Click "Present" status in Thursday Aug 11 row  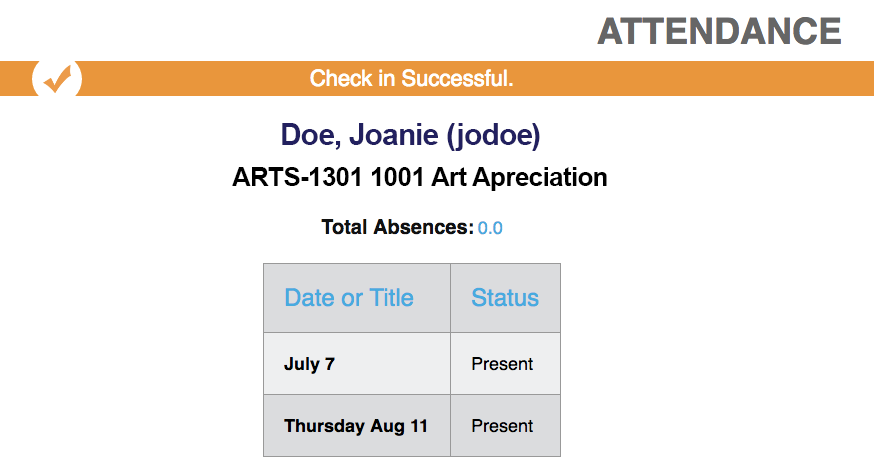[x=502, y=426]
